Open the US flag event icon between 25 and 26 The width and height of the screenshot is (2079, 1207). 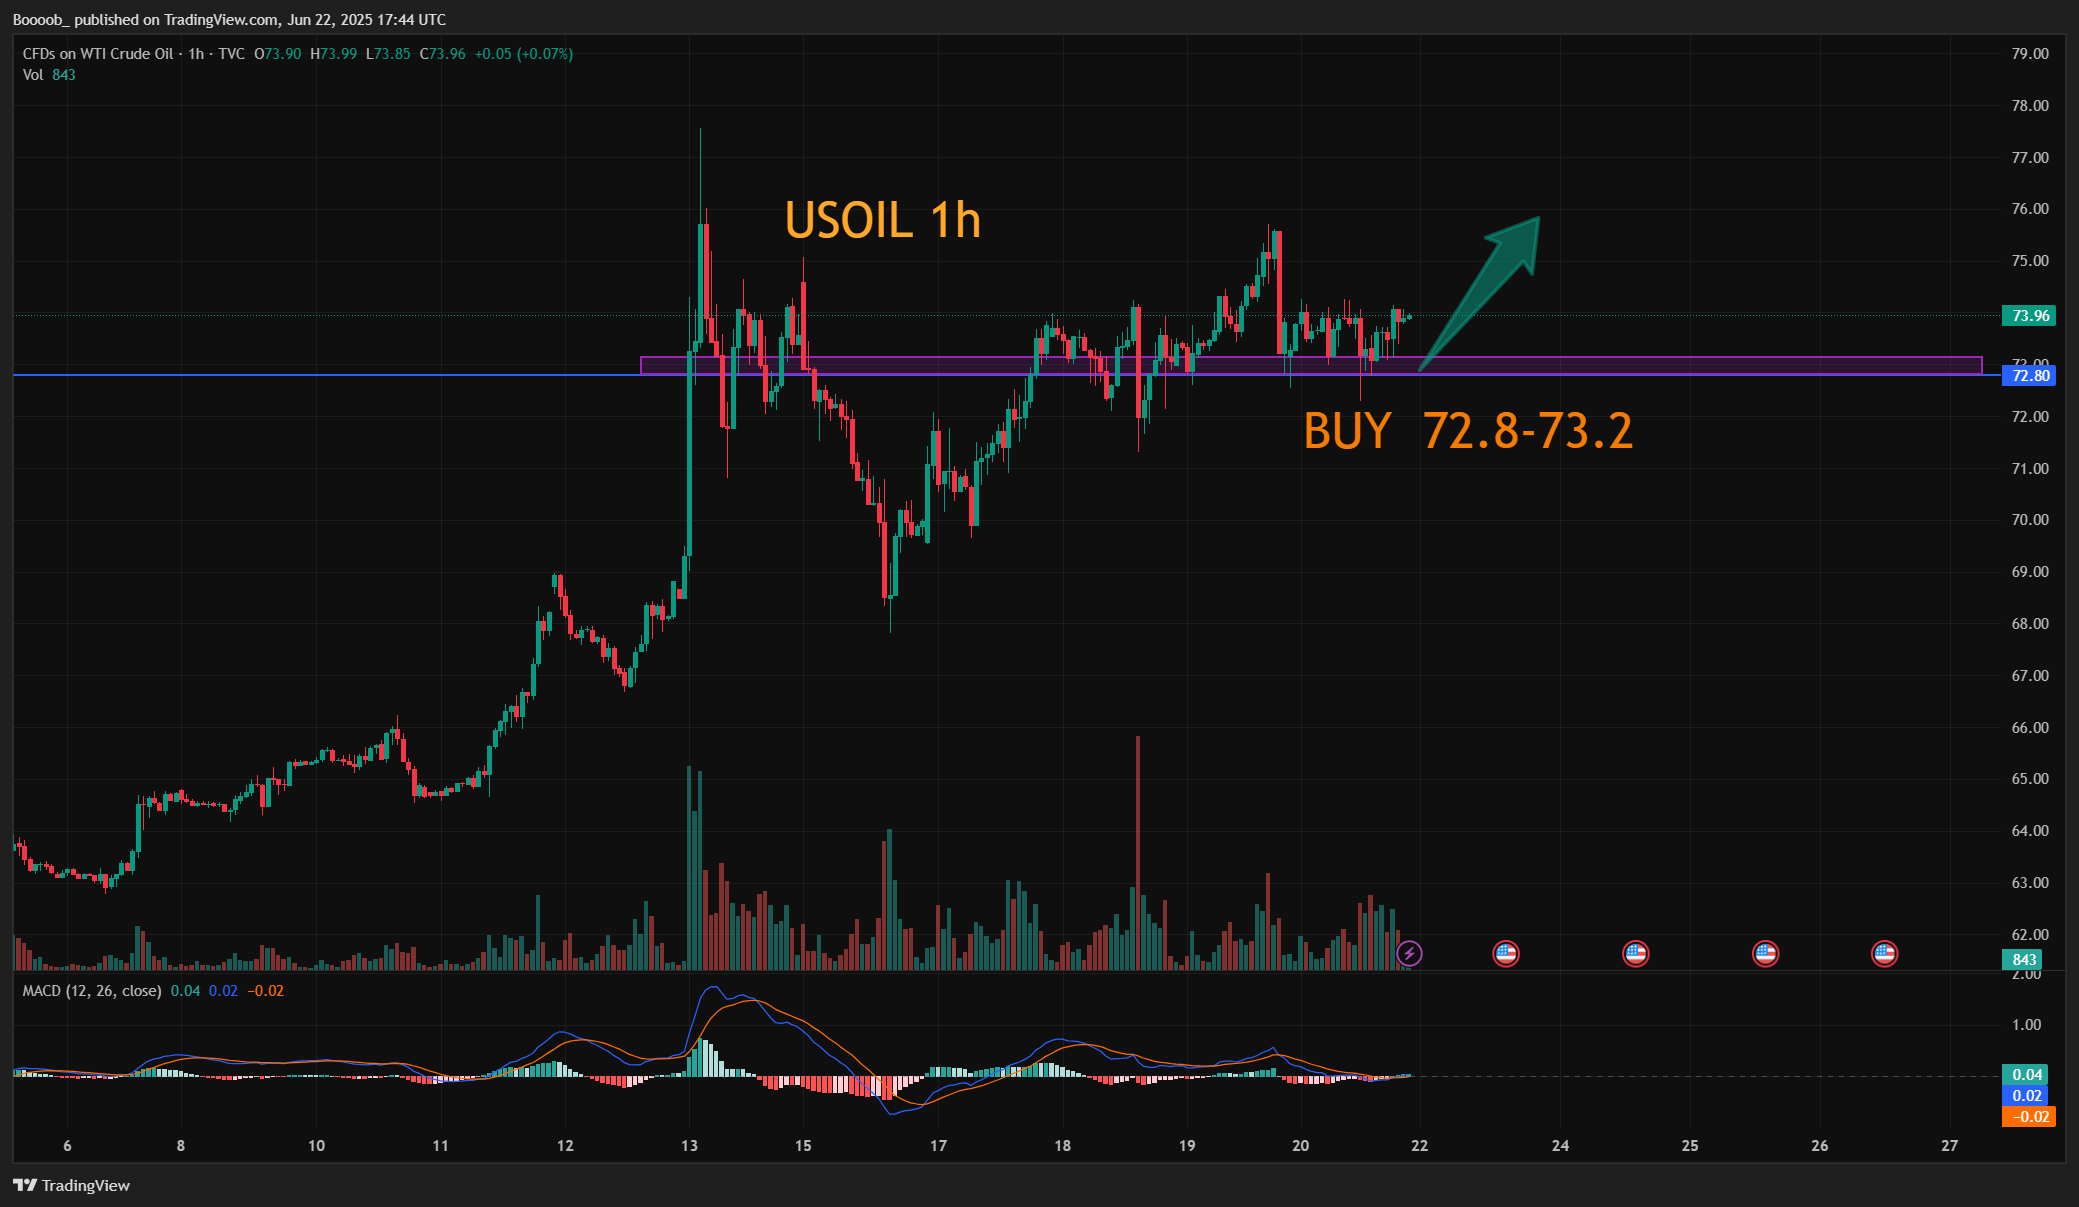click(1765, 953)
